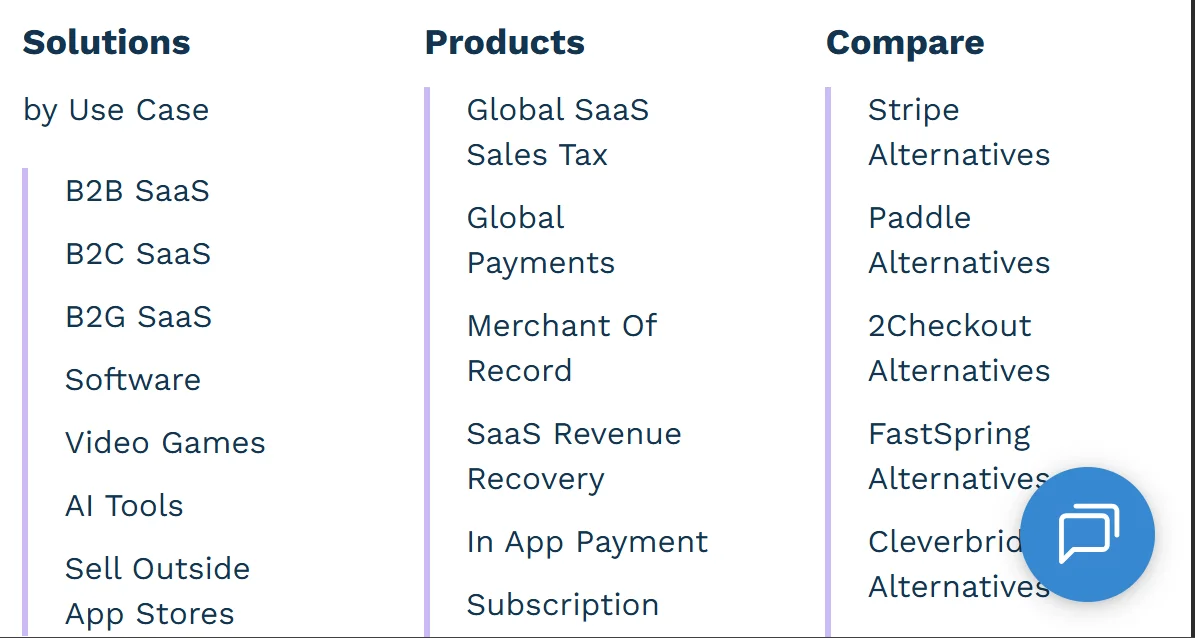Image resolution: width=1195 pixels, height=638 pixels.
Task: Go to Global Payments product page
Action: (x=540, y=240)
